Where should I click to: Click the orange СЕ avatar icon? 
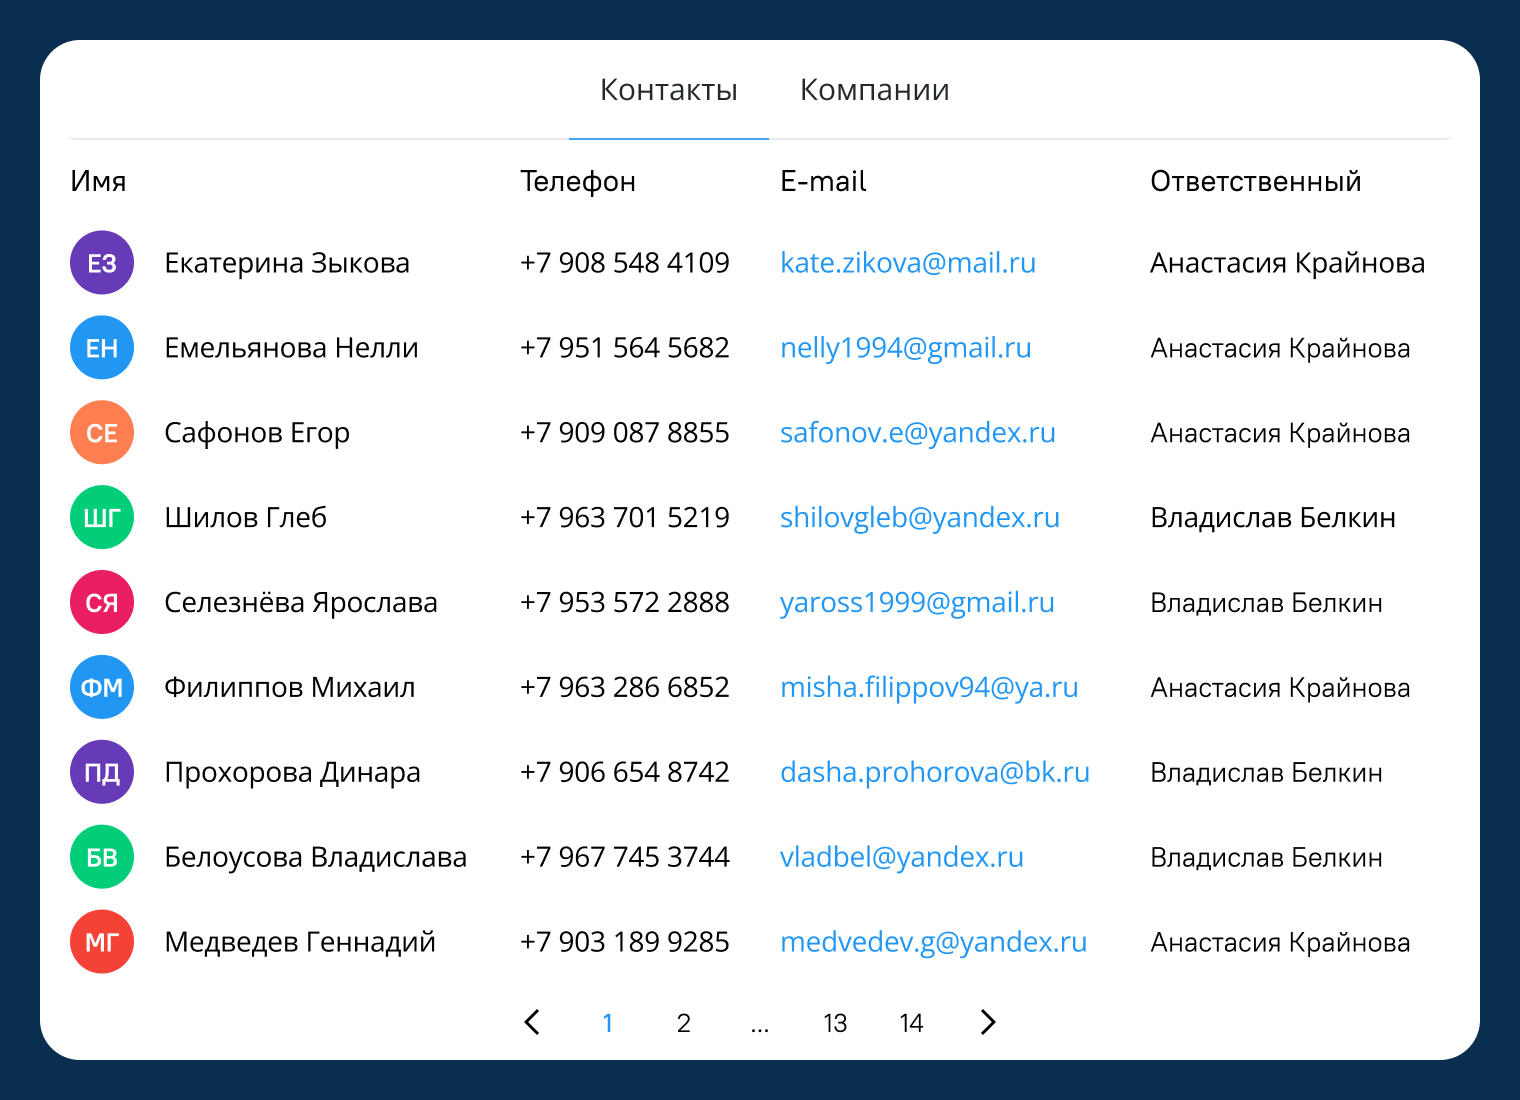click(102, 433)
